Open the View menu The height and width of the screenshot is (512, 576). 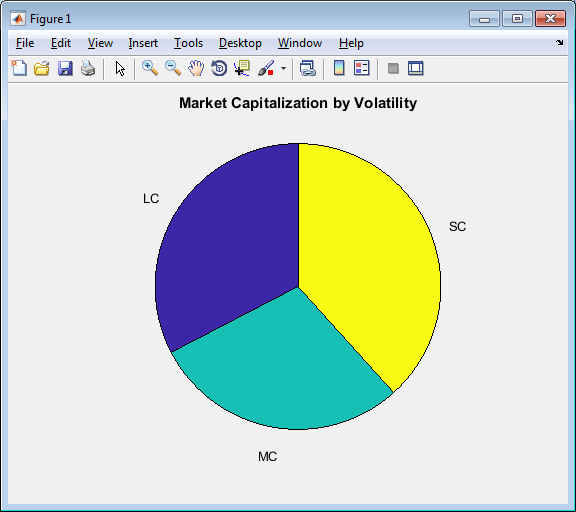[x=100, y=43]
